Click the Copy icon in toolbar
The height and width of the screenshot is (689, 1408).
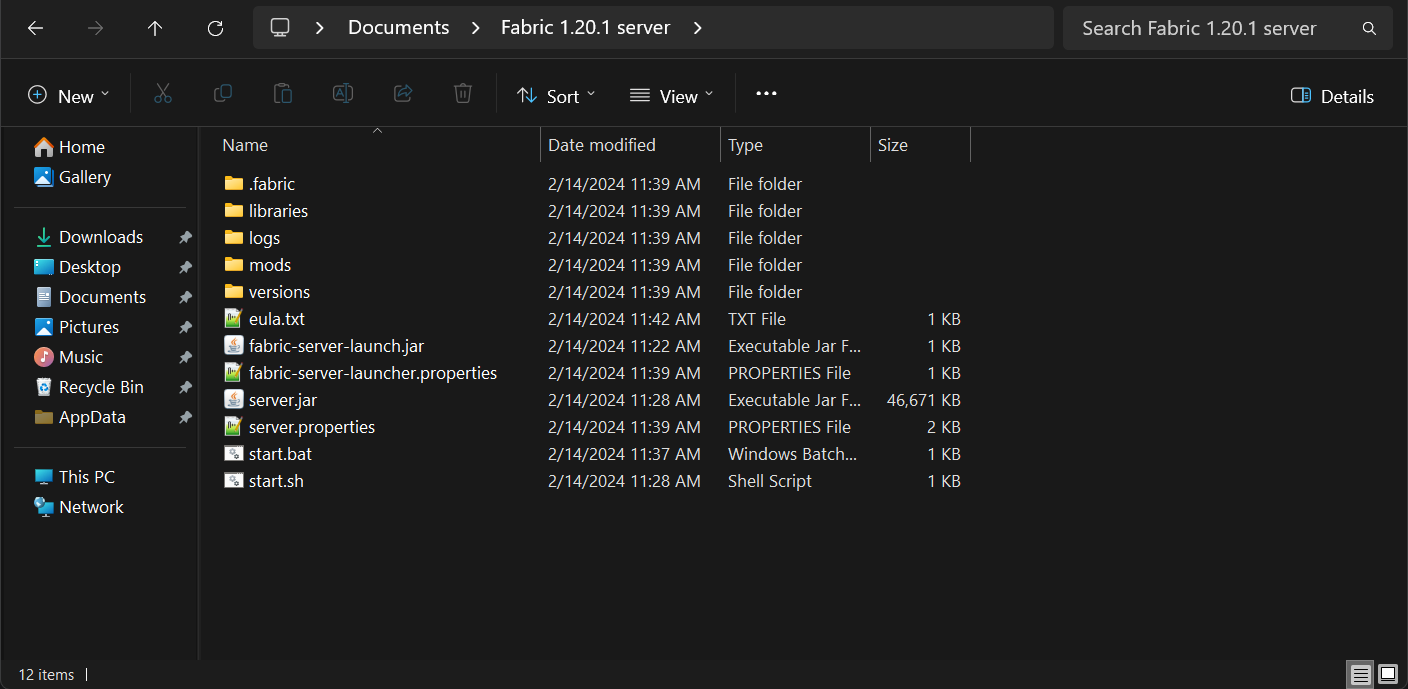[x=223, y=94]
